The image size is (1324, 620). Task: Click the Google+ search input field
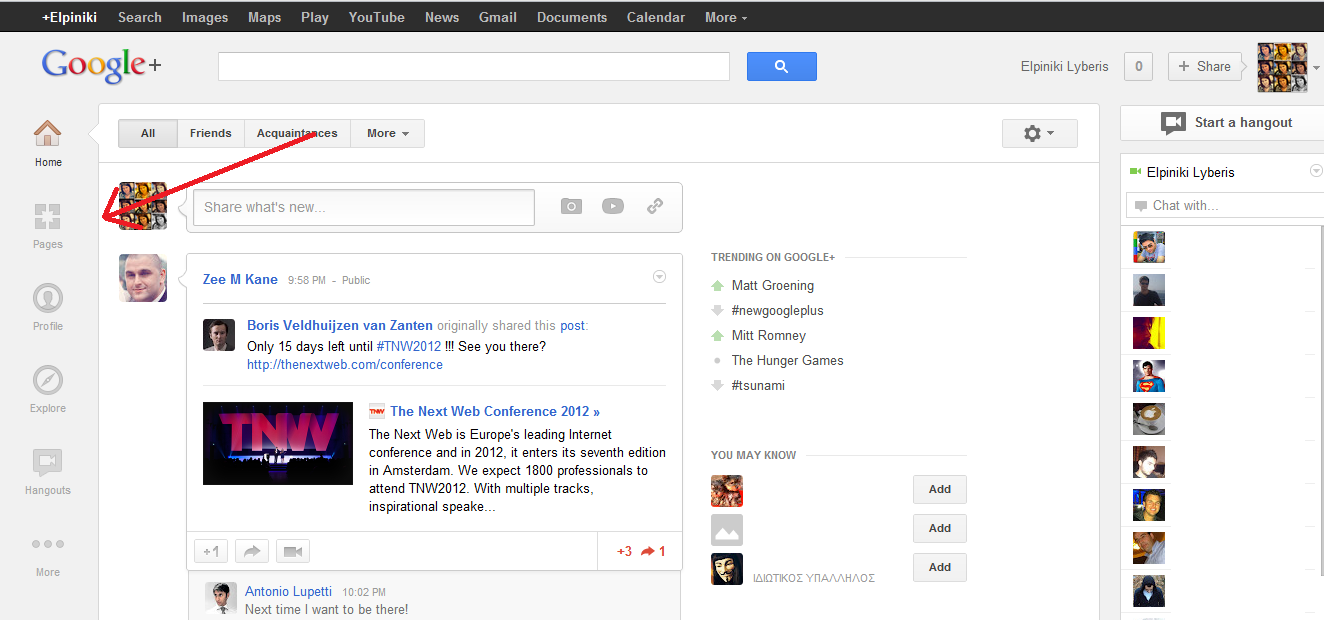474,67
